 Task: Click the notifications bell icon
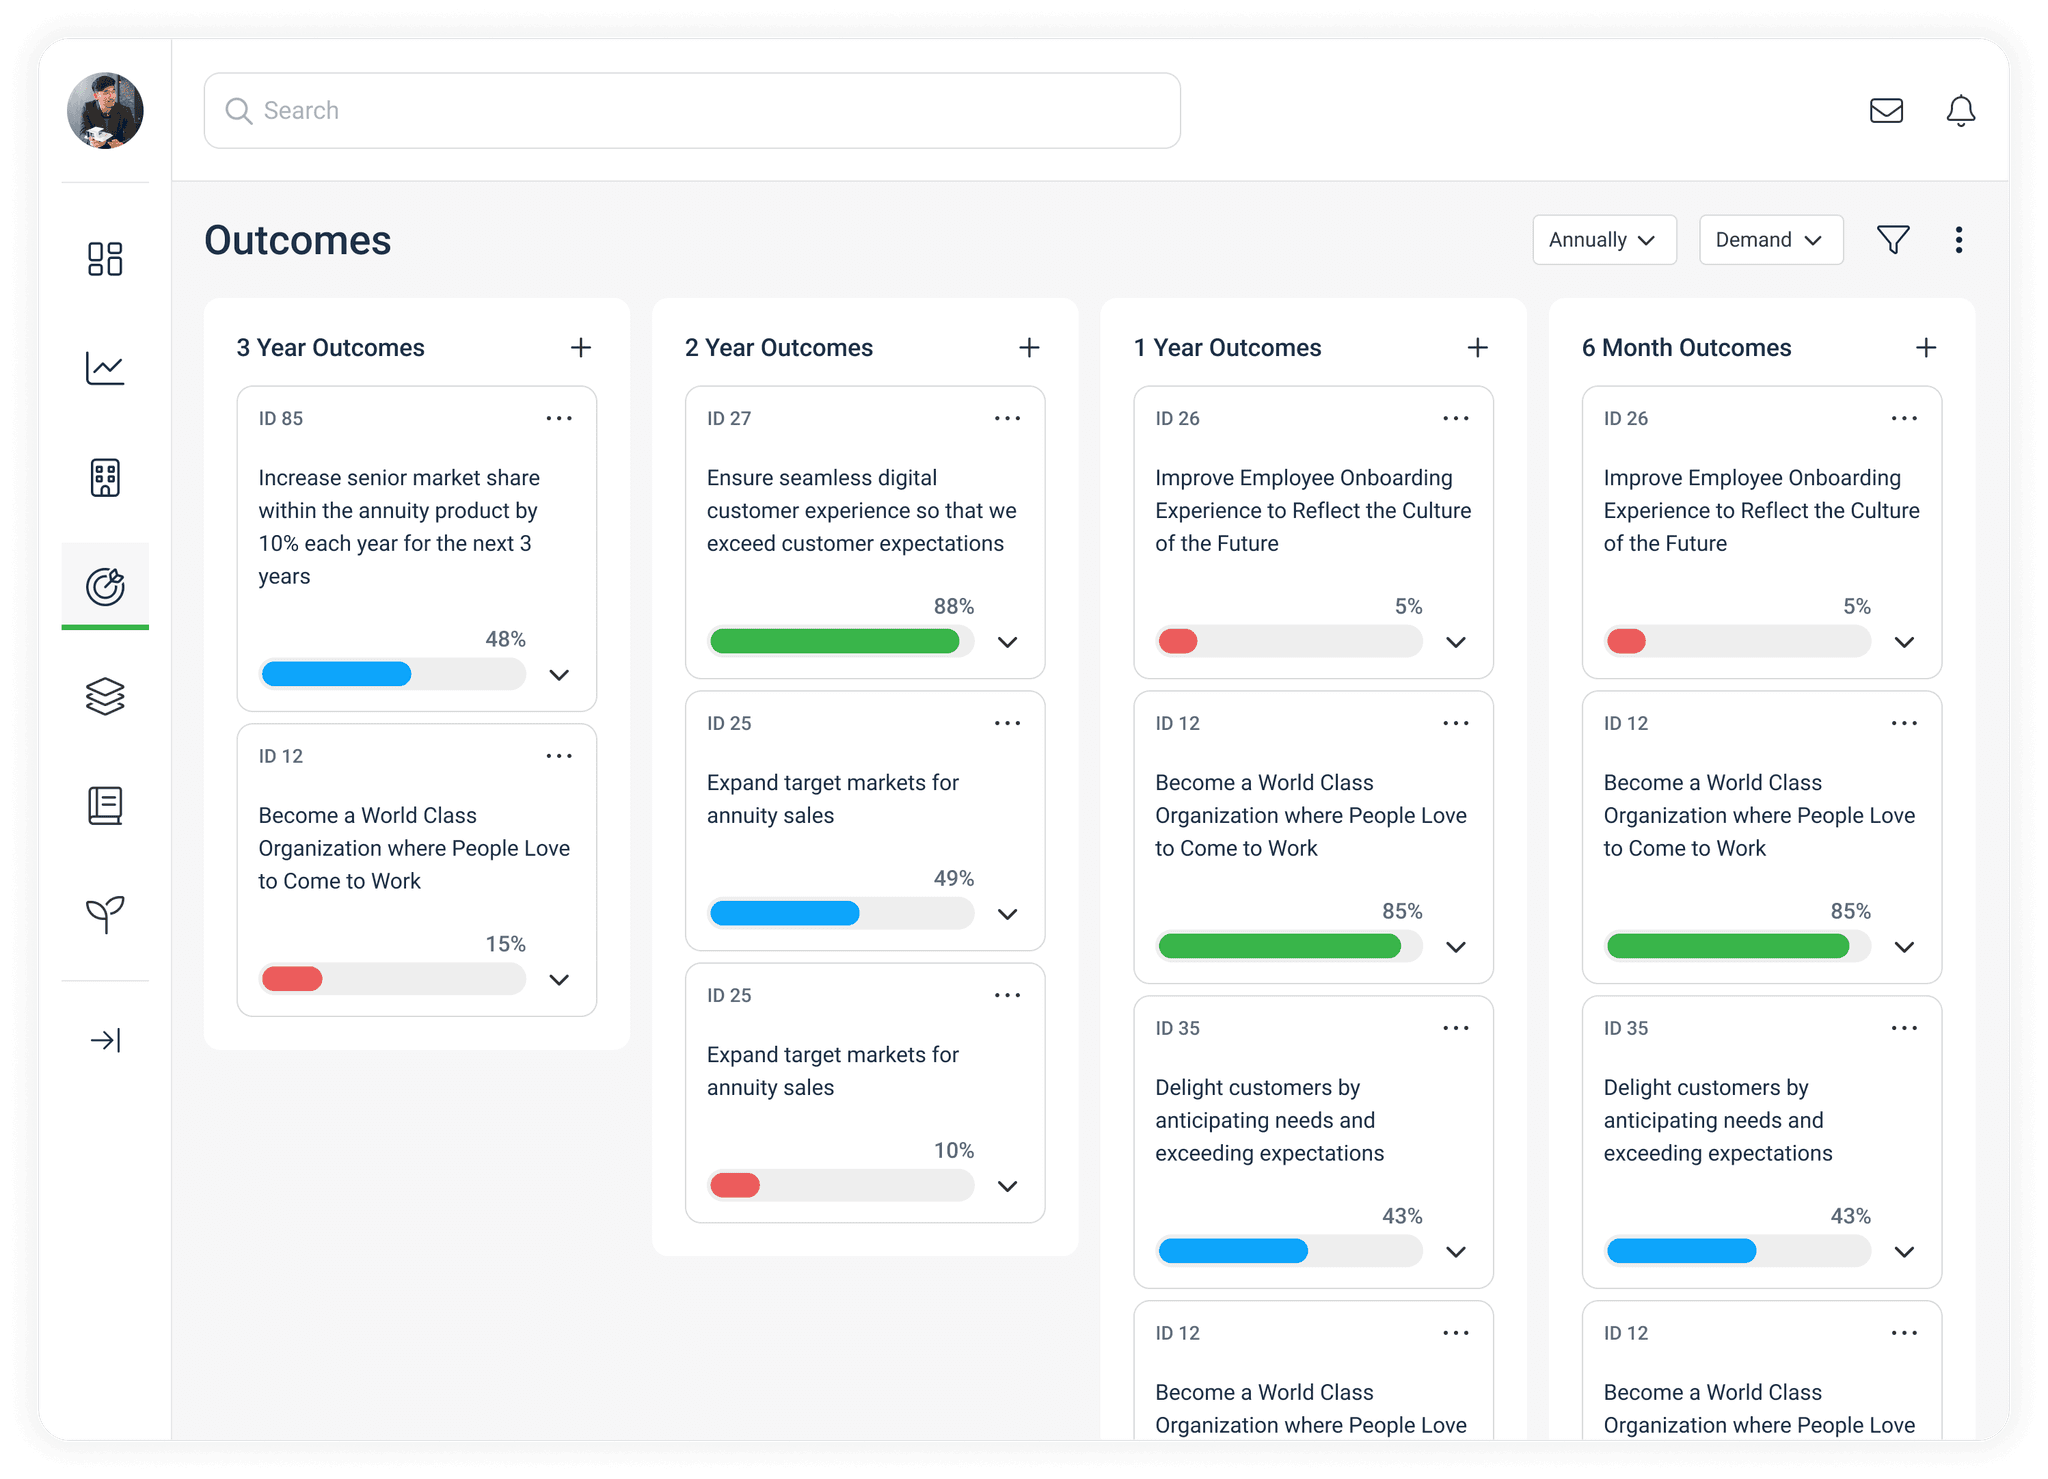pyautogui.click(x=1960, y=111)
